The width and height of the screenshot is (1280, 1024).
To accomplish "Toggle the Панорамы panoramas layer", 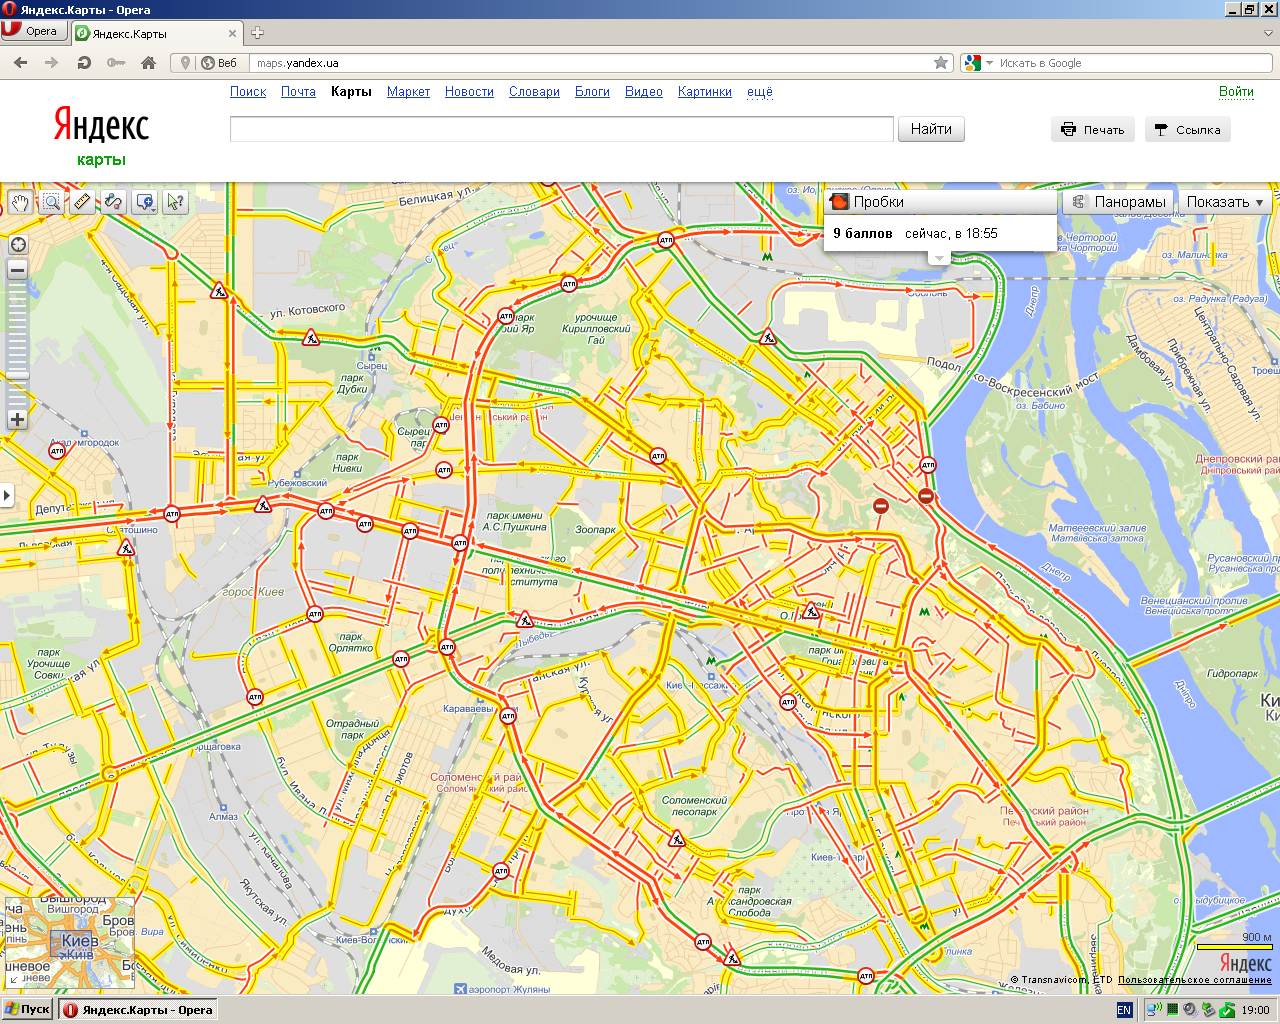I will point(1118,202).
